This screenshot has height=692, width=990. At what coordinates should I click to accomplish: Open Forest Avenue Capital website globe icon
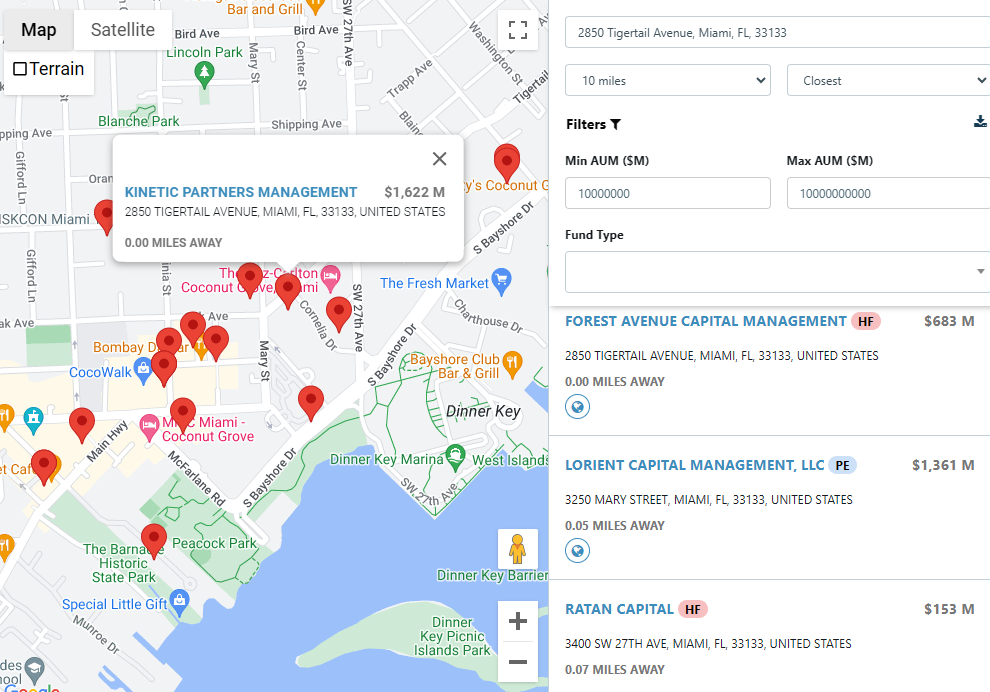[577, 407]
